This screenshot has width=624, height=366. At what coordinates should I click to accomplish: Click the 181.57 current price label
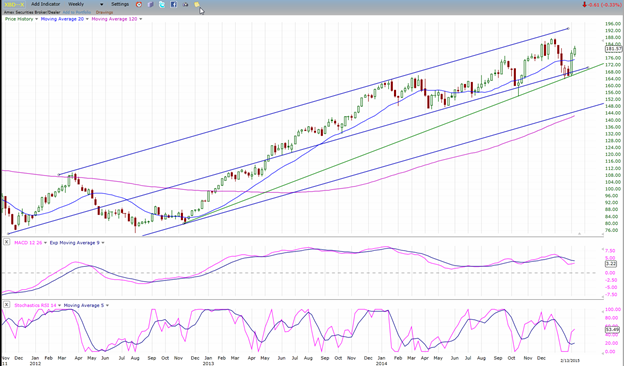[x=613, y=49]
